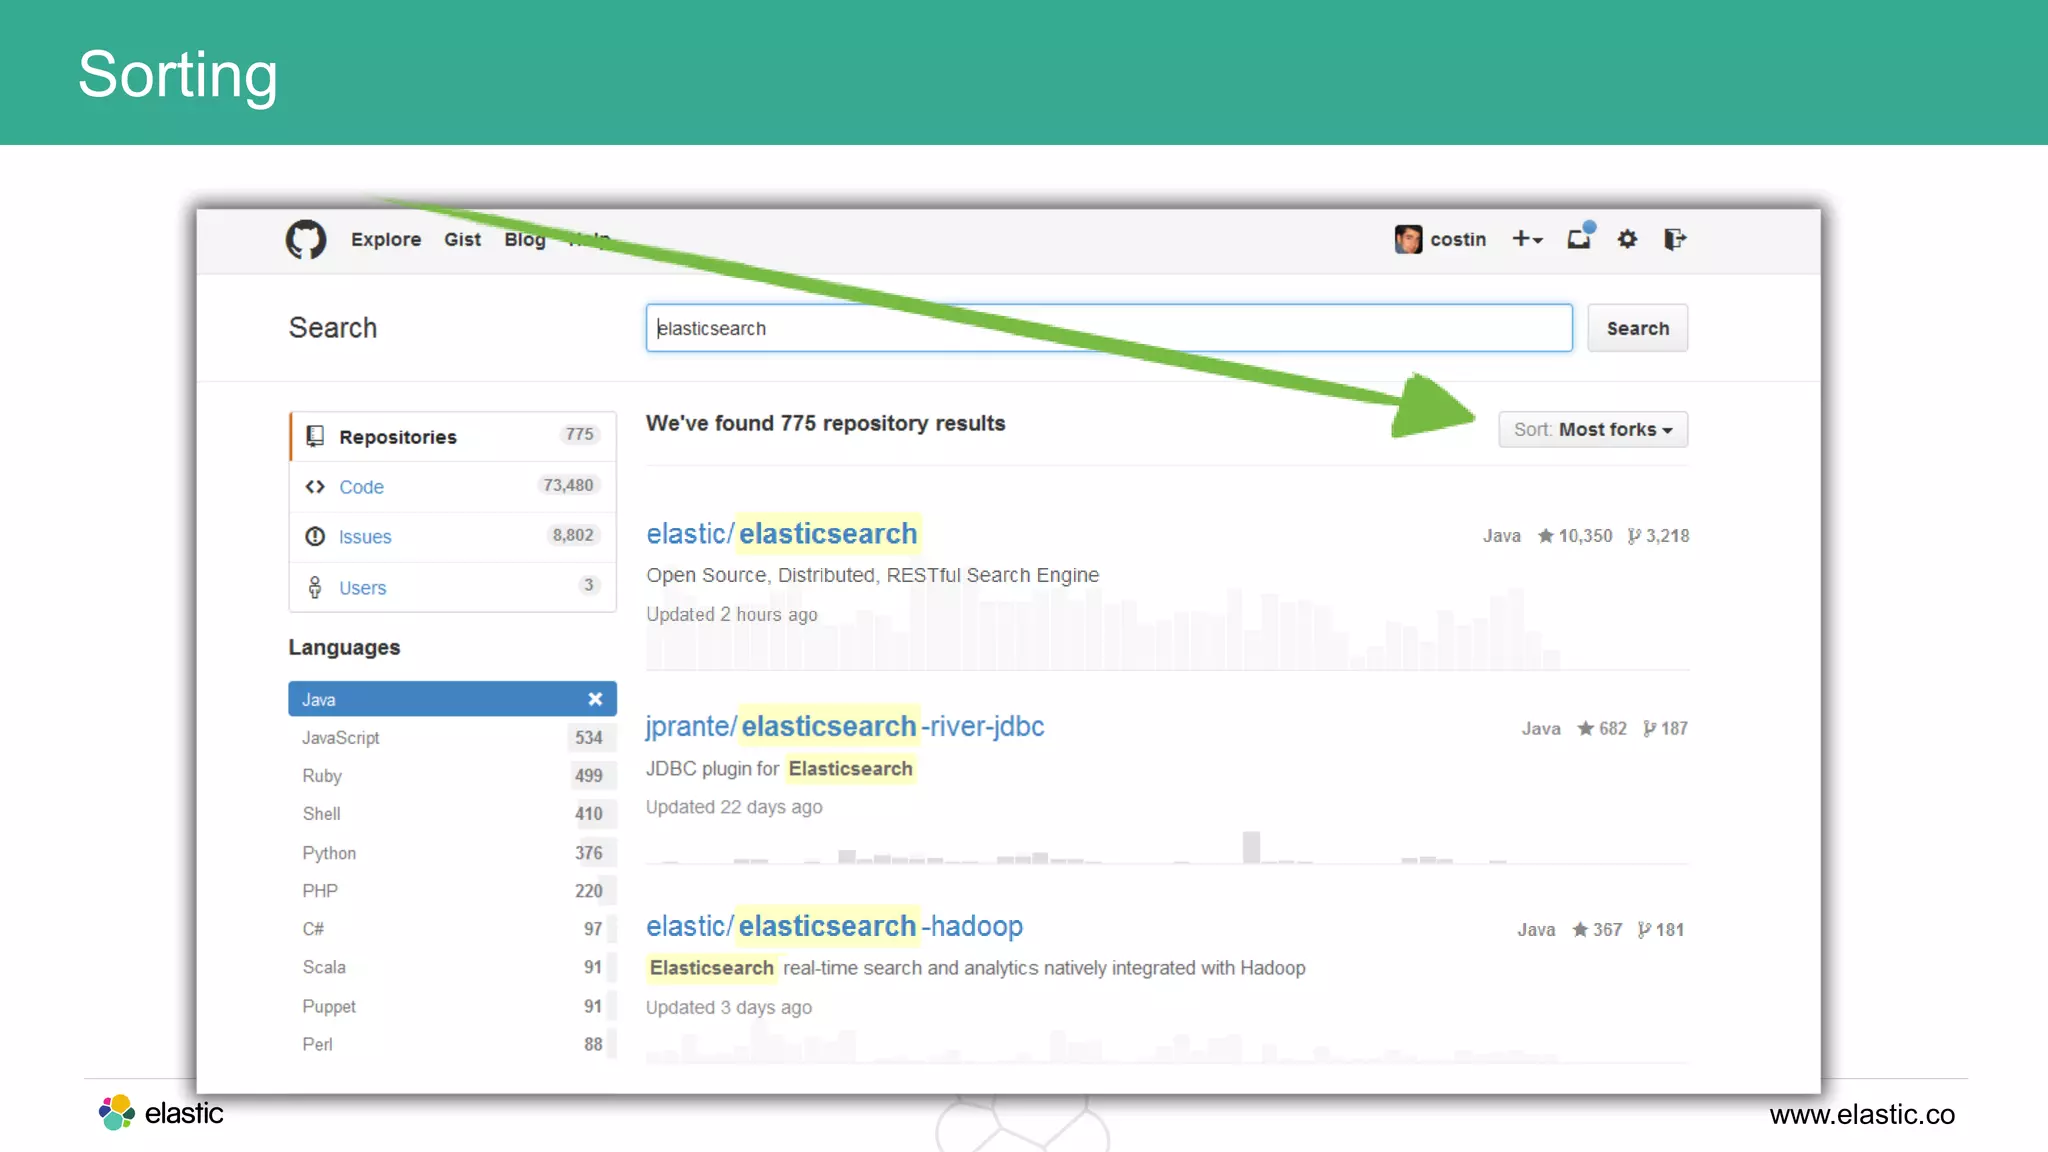2048x1152 pixels.
Task: Filter results by Python language
Action: point(453,853)
